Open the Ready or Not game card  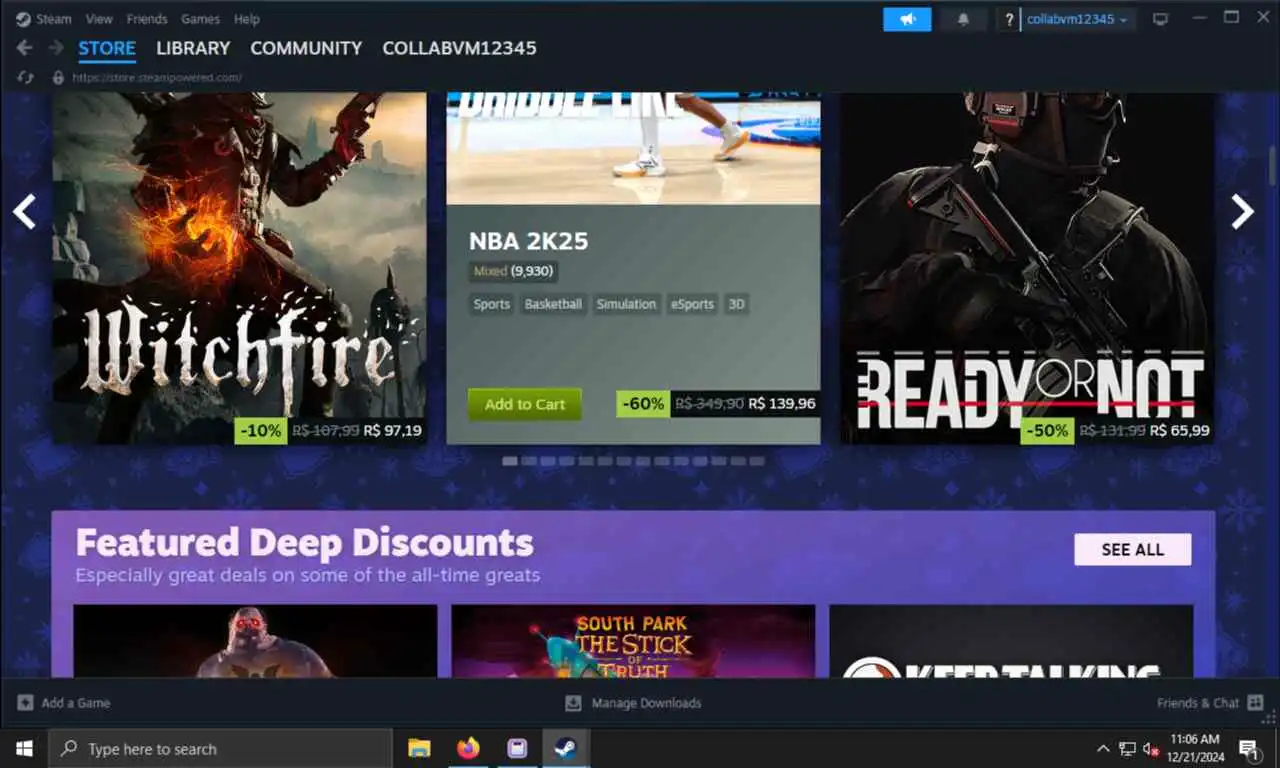[1027, 268]
